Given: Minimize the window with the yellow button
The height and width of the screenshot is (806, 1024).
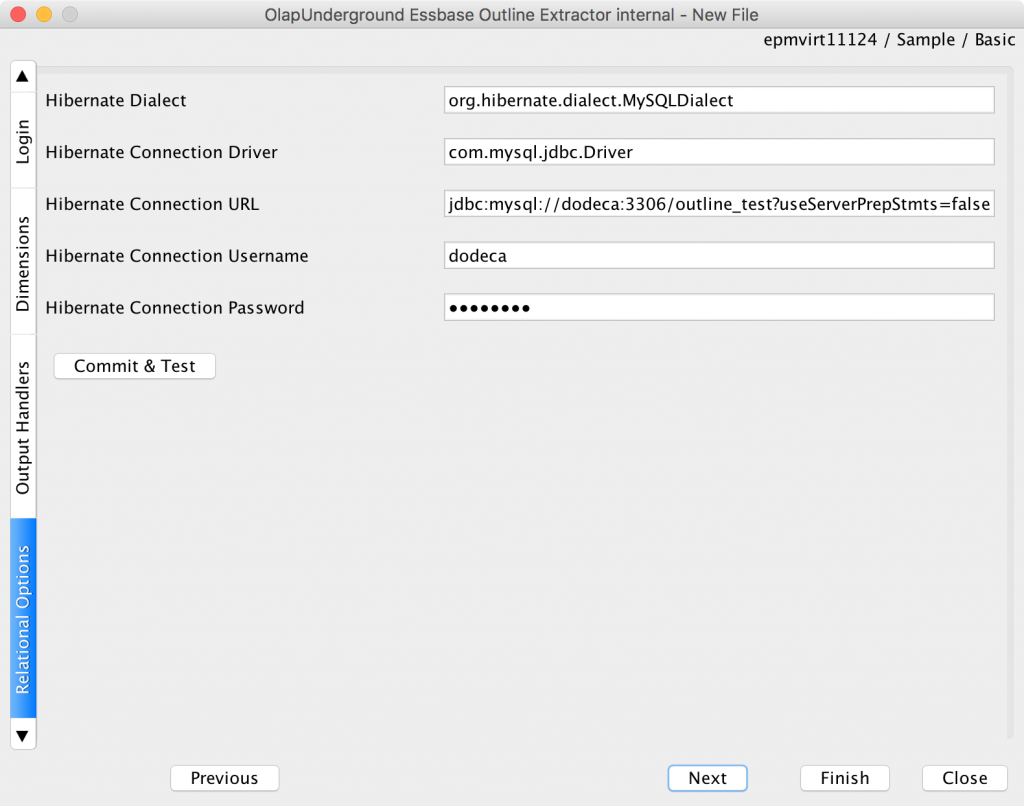Looking at the screenshot, I should tap(44, 14).
